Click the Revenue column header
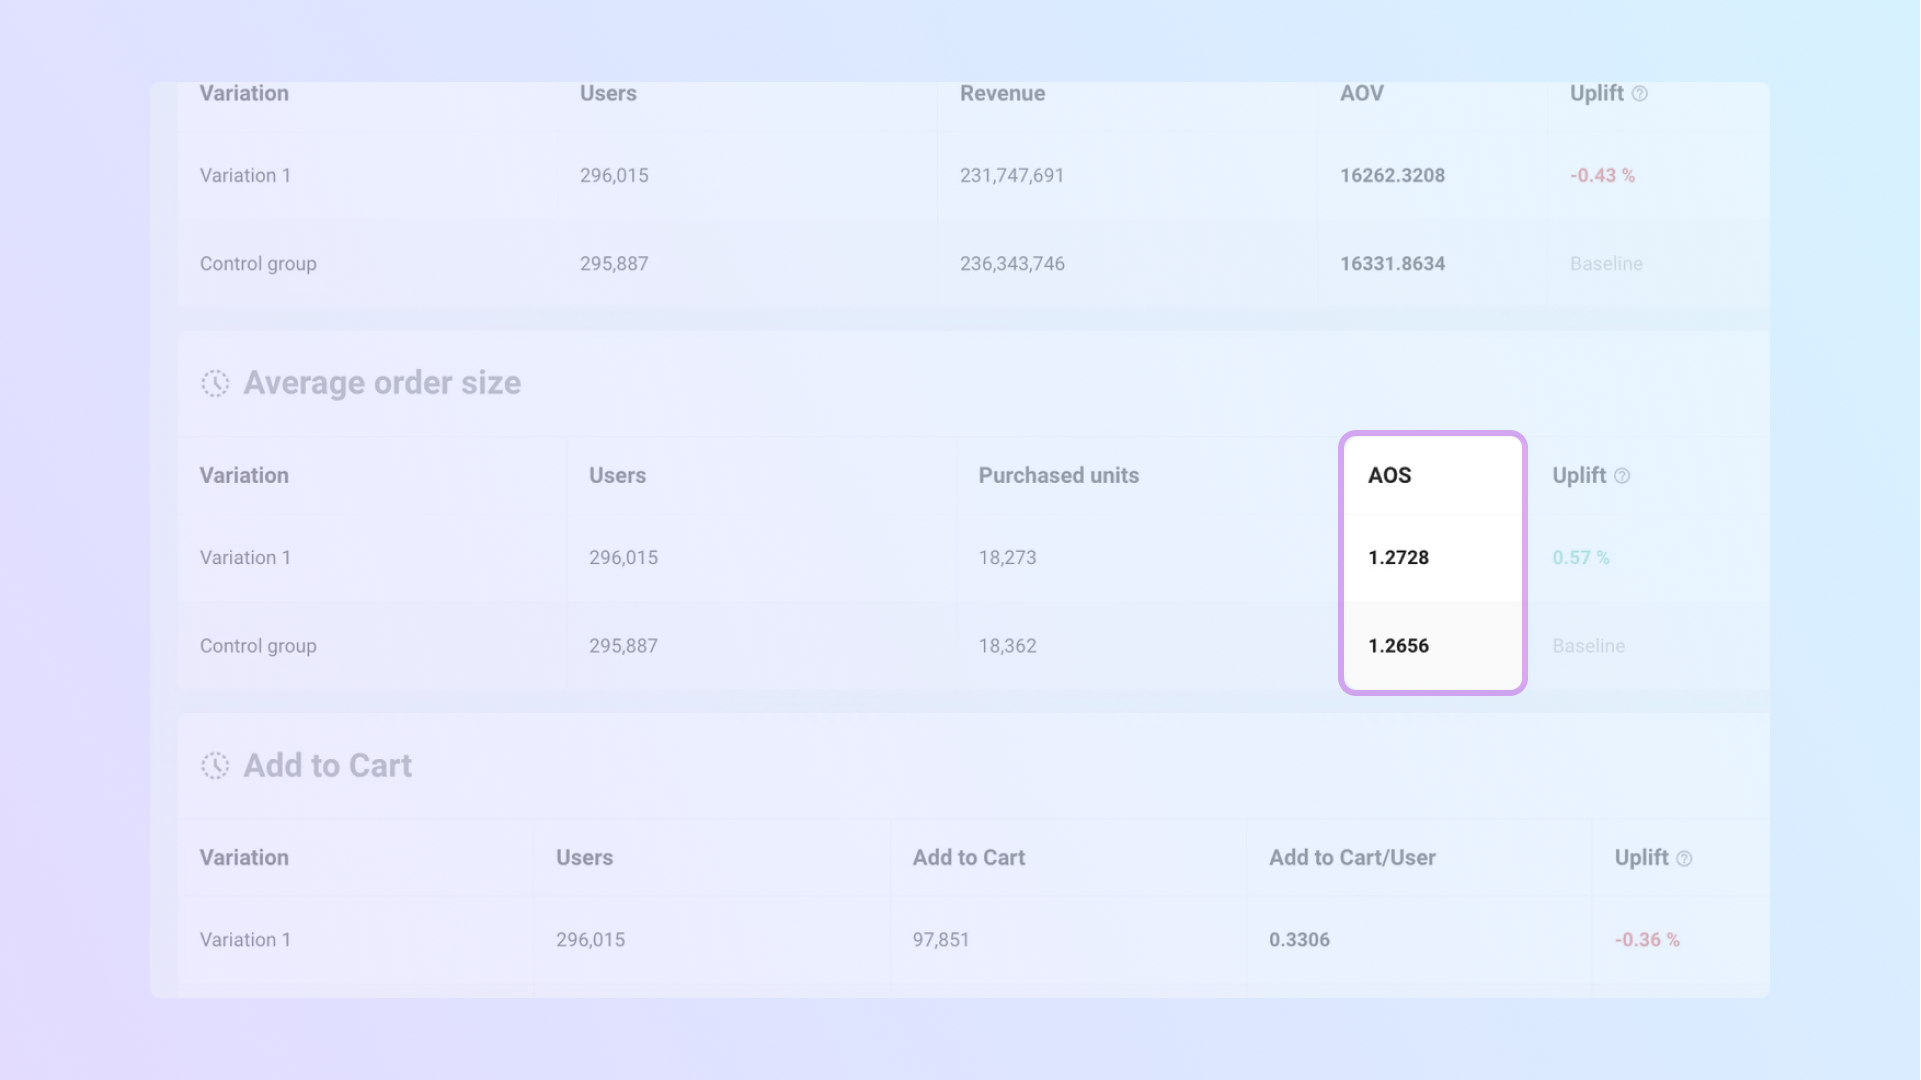Viewport: 1921px width, 1080px height. tap(1002, 93)
